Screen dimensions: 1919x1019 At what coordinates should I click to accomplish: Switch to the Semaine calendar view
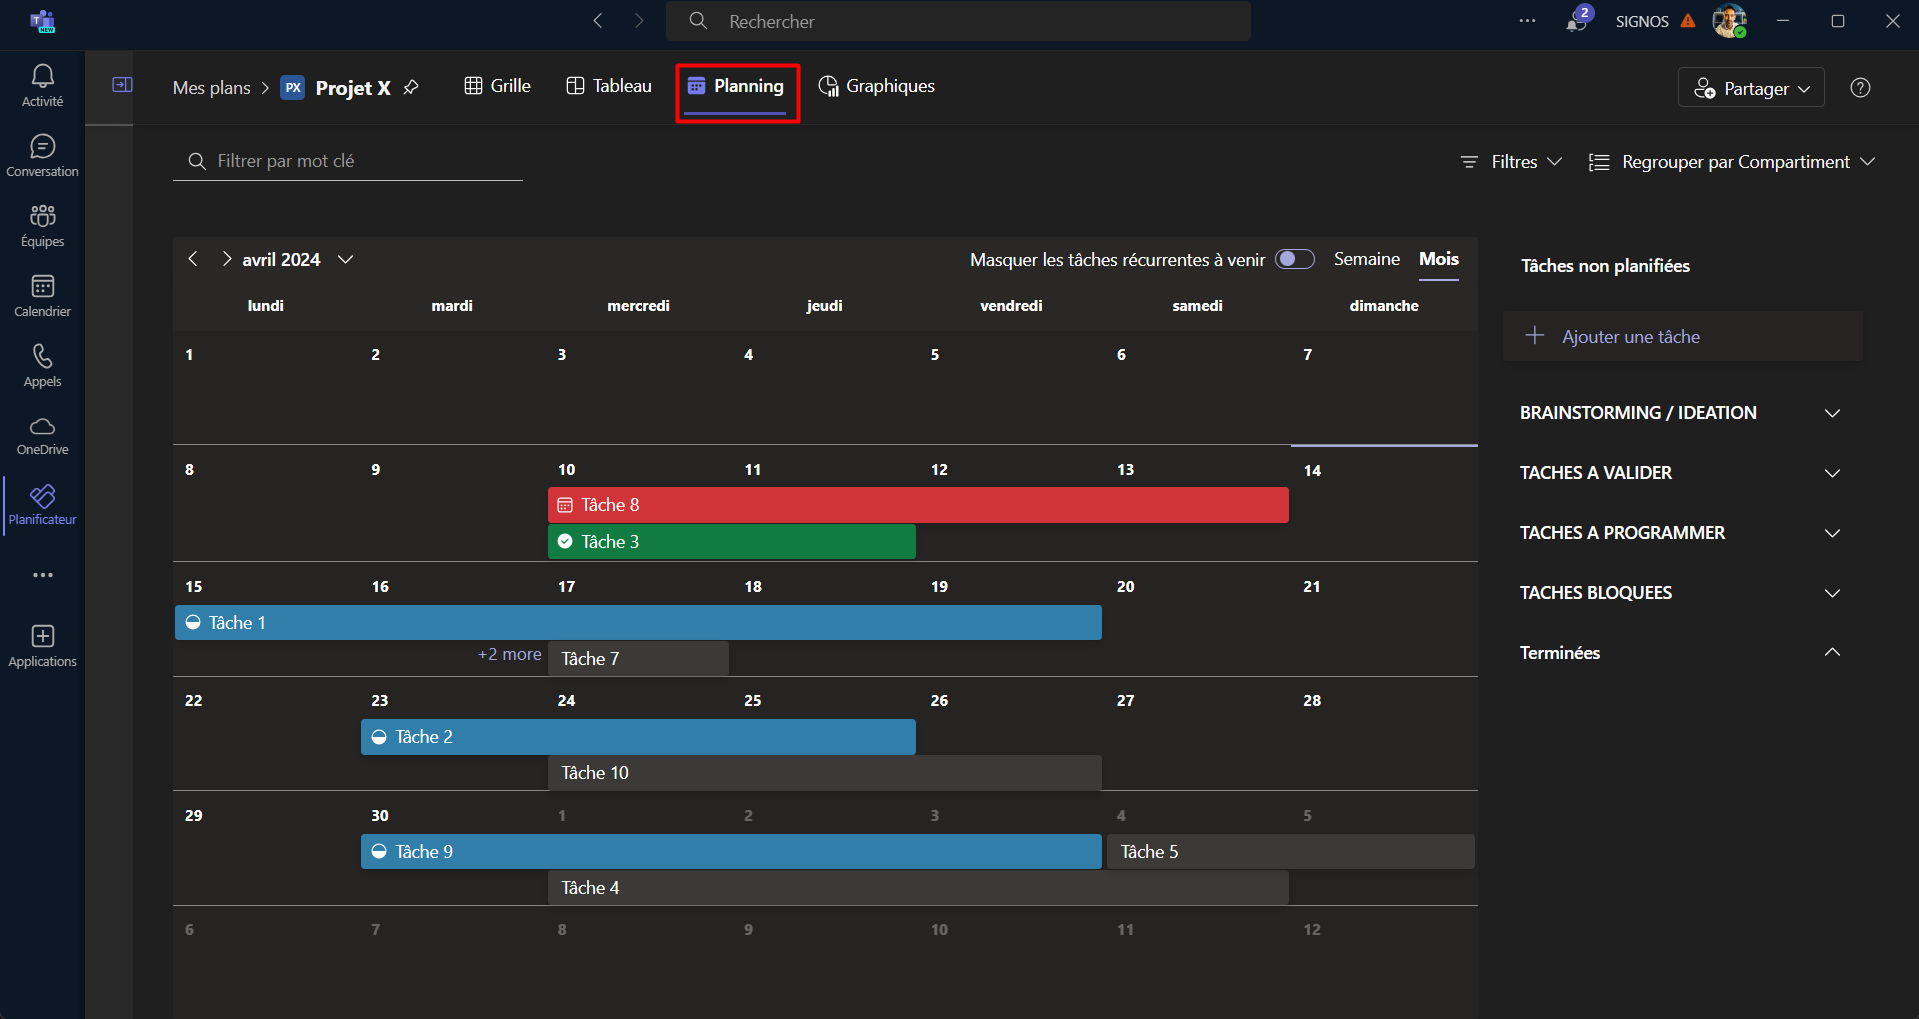pyautogui.click(x=1366, y=259)
